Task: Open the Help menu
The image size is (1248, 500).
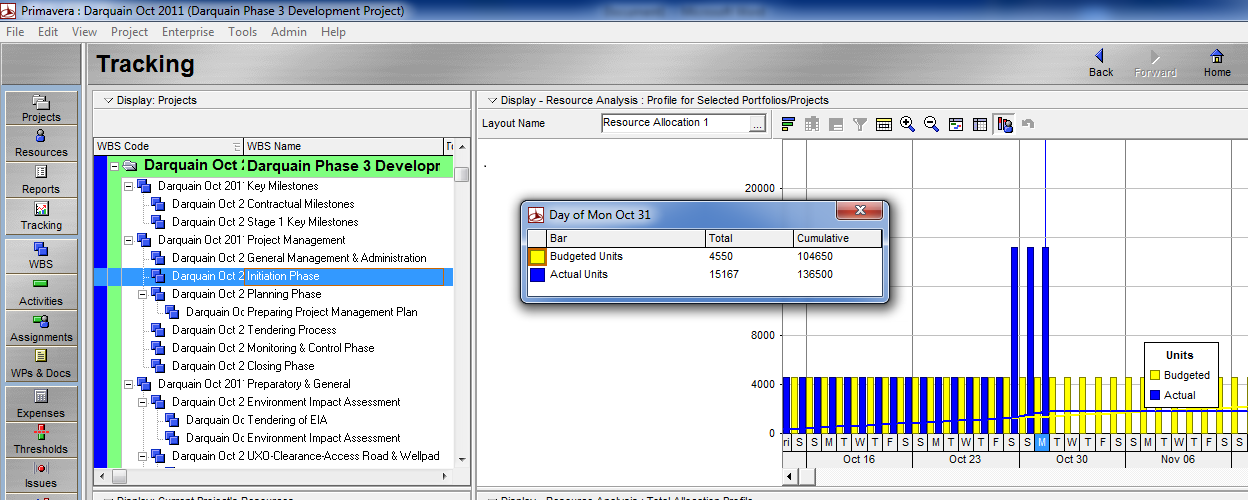Action: pos(333,32)
